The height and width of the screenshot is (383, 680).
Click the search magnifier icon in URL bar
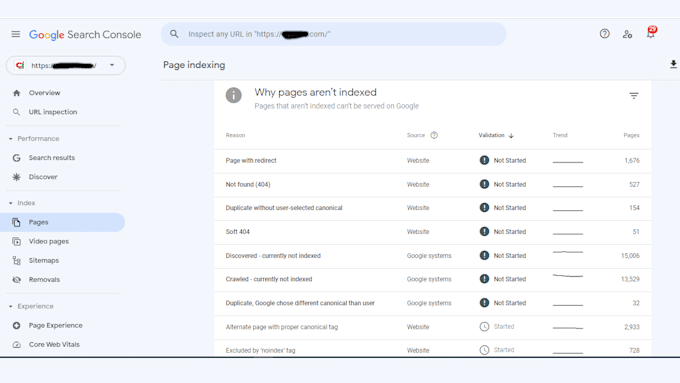click(174, 34)
